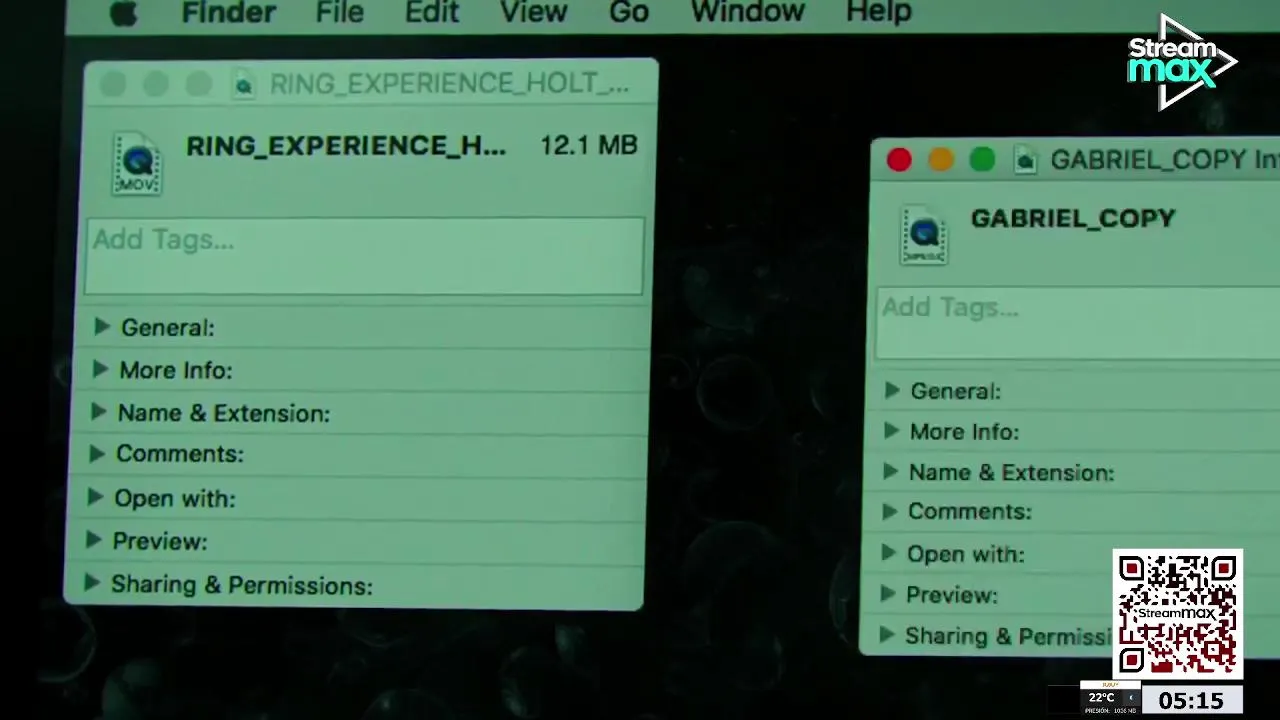Minimize the GABRIEL_COPY Info window
This screenshot has width=1280, height=720.
coord(941,160)
